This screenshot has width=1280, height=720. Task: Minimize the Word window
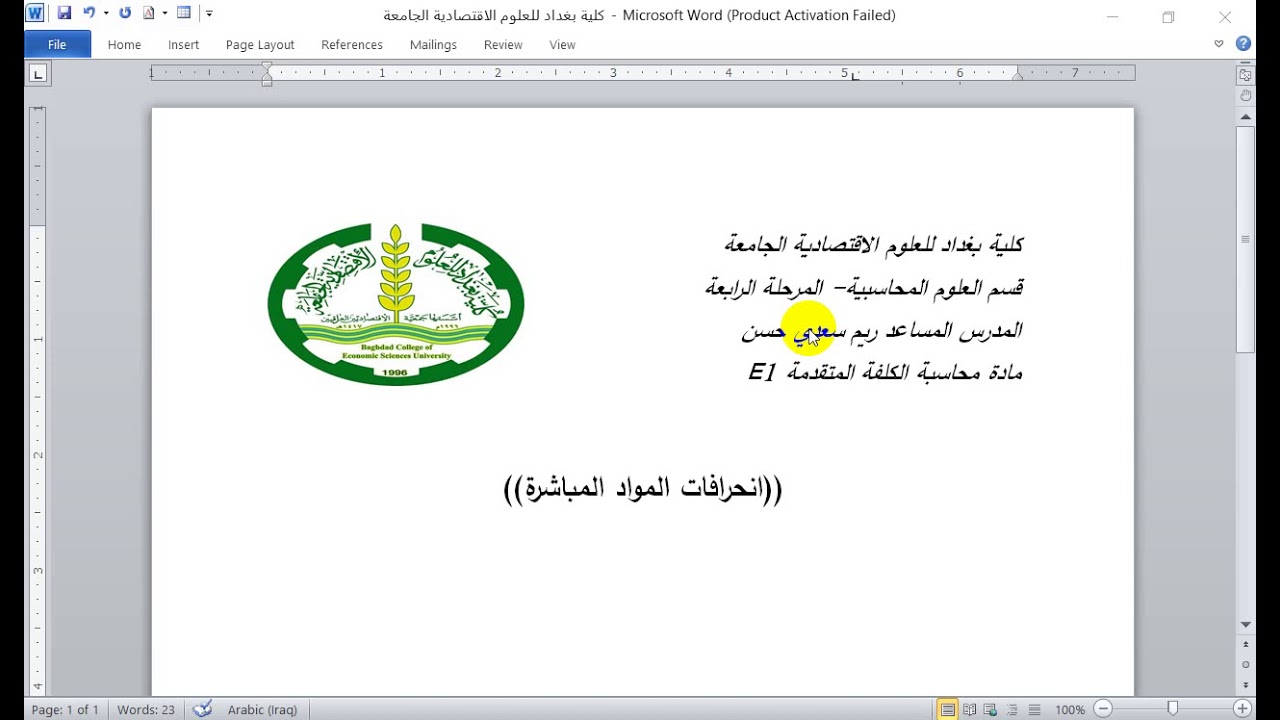pyautogui.click(x=1114, y=16)
